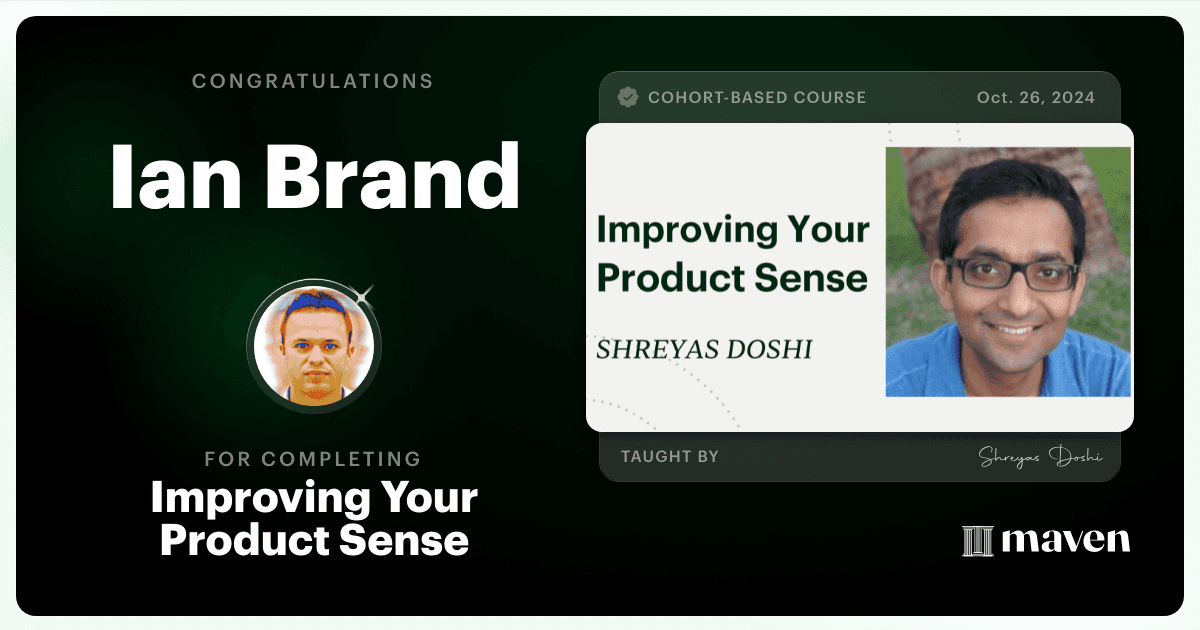This screenshot has width=1200, height=630.
Task: Click the Ian Brand recipient name
Action: 314,177
